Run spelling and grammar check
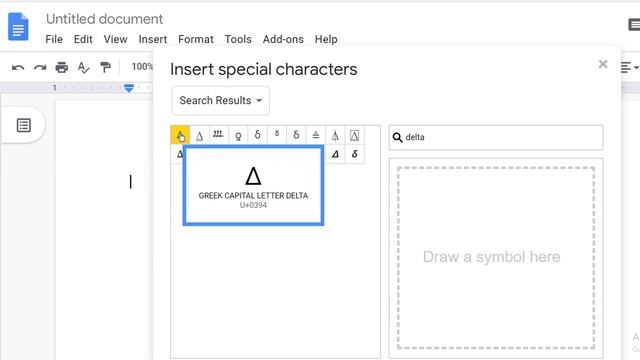The height and width of the screenshot is (360, 640). 83,67
